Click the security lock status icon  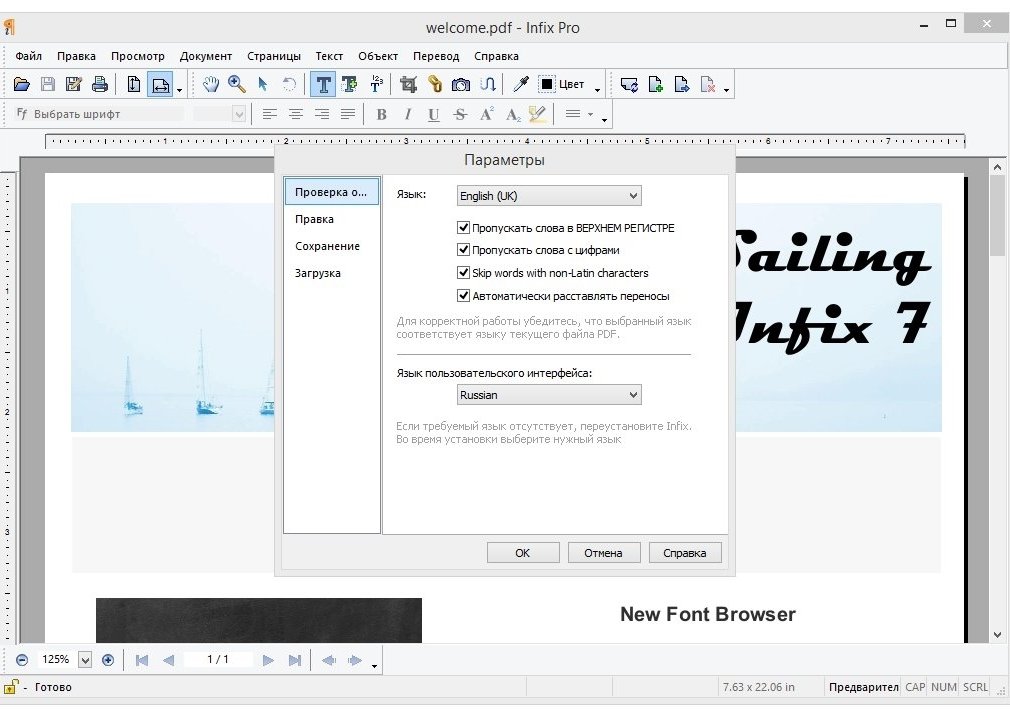point(10,687)
